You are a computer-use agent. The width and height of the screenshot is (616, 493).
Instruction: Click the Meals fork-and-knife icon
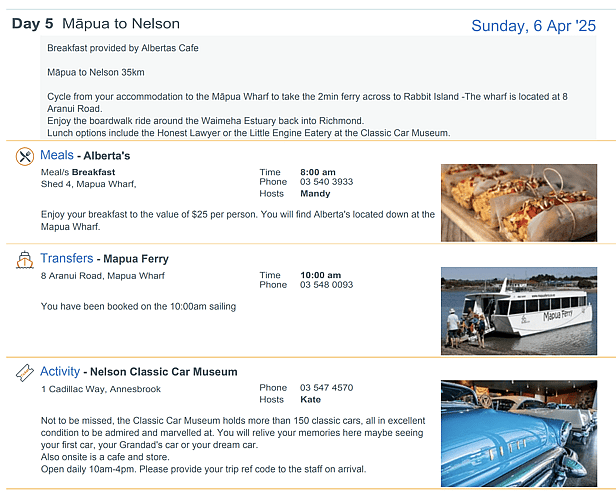coord(25,157)
